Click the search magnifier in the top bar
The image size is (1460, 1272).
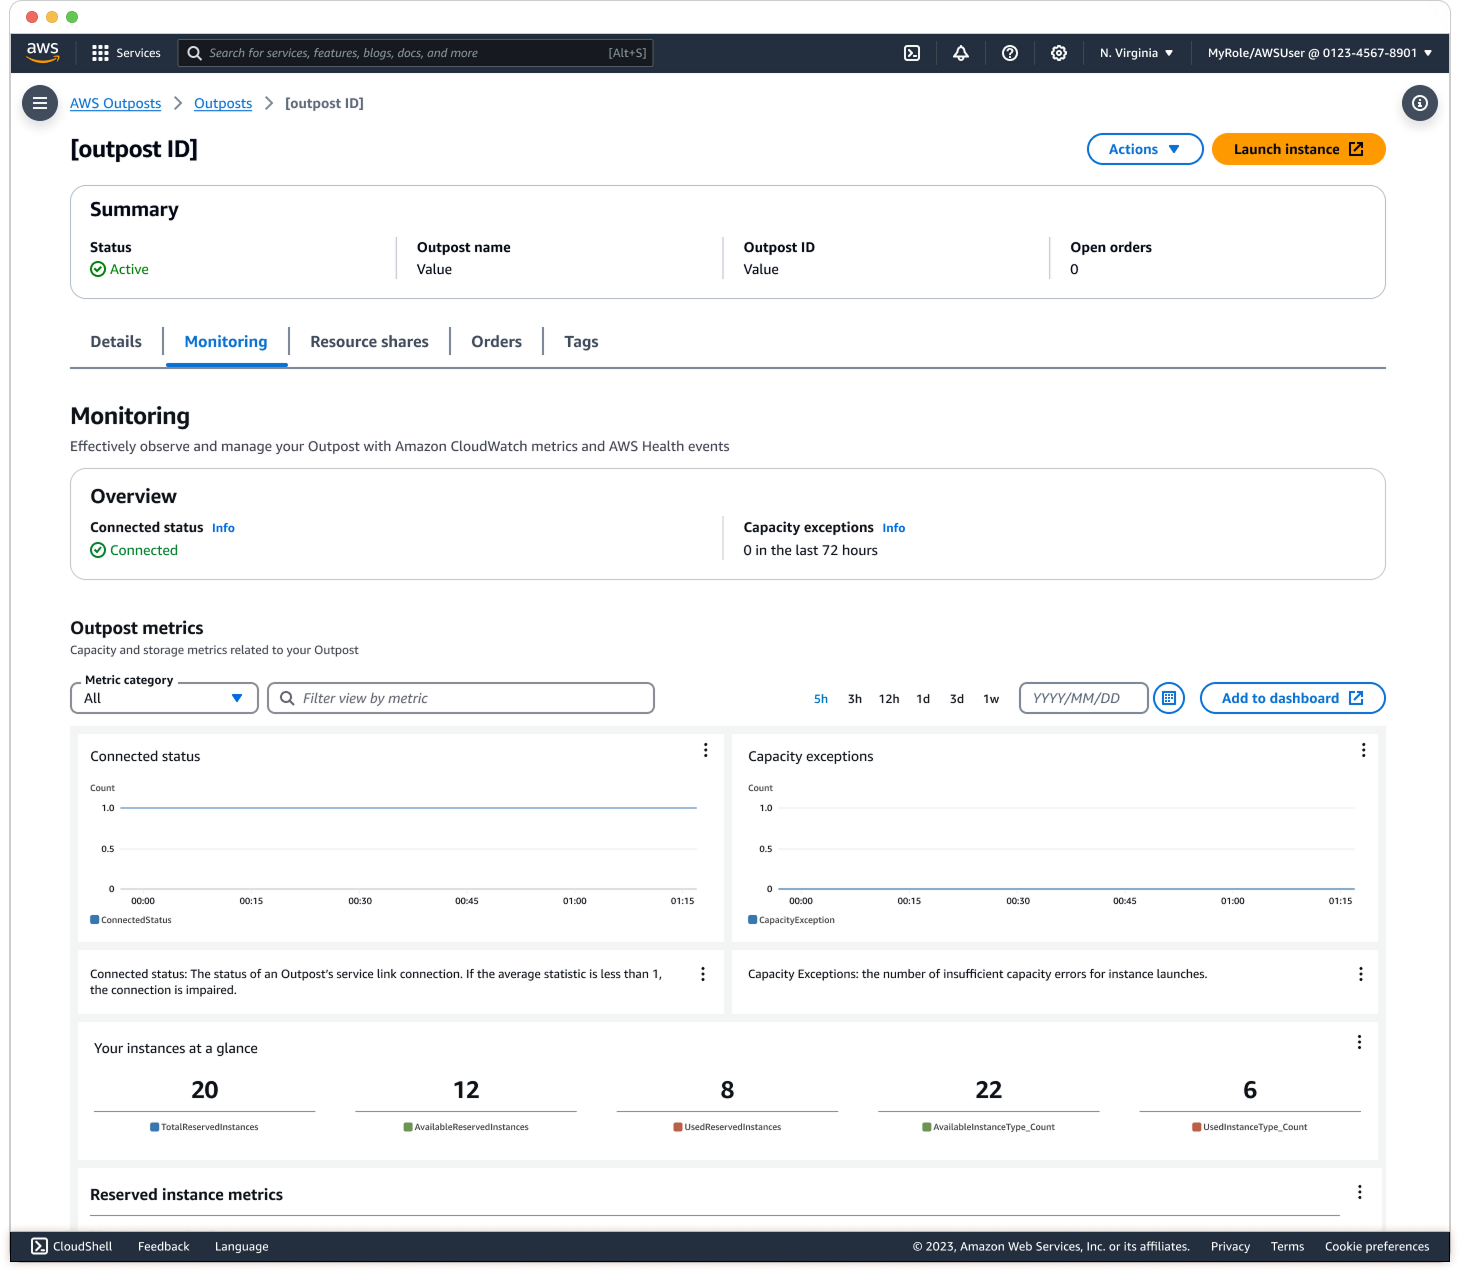pyautogui.click(x=194, y=53)
